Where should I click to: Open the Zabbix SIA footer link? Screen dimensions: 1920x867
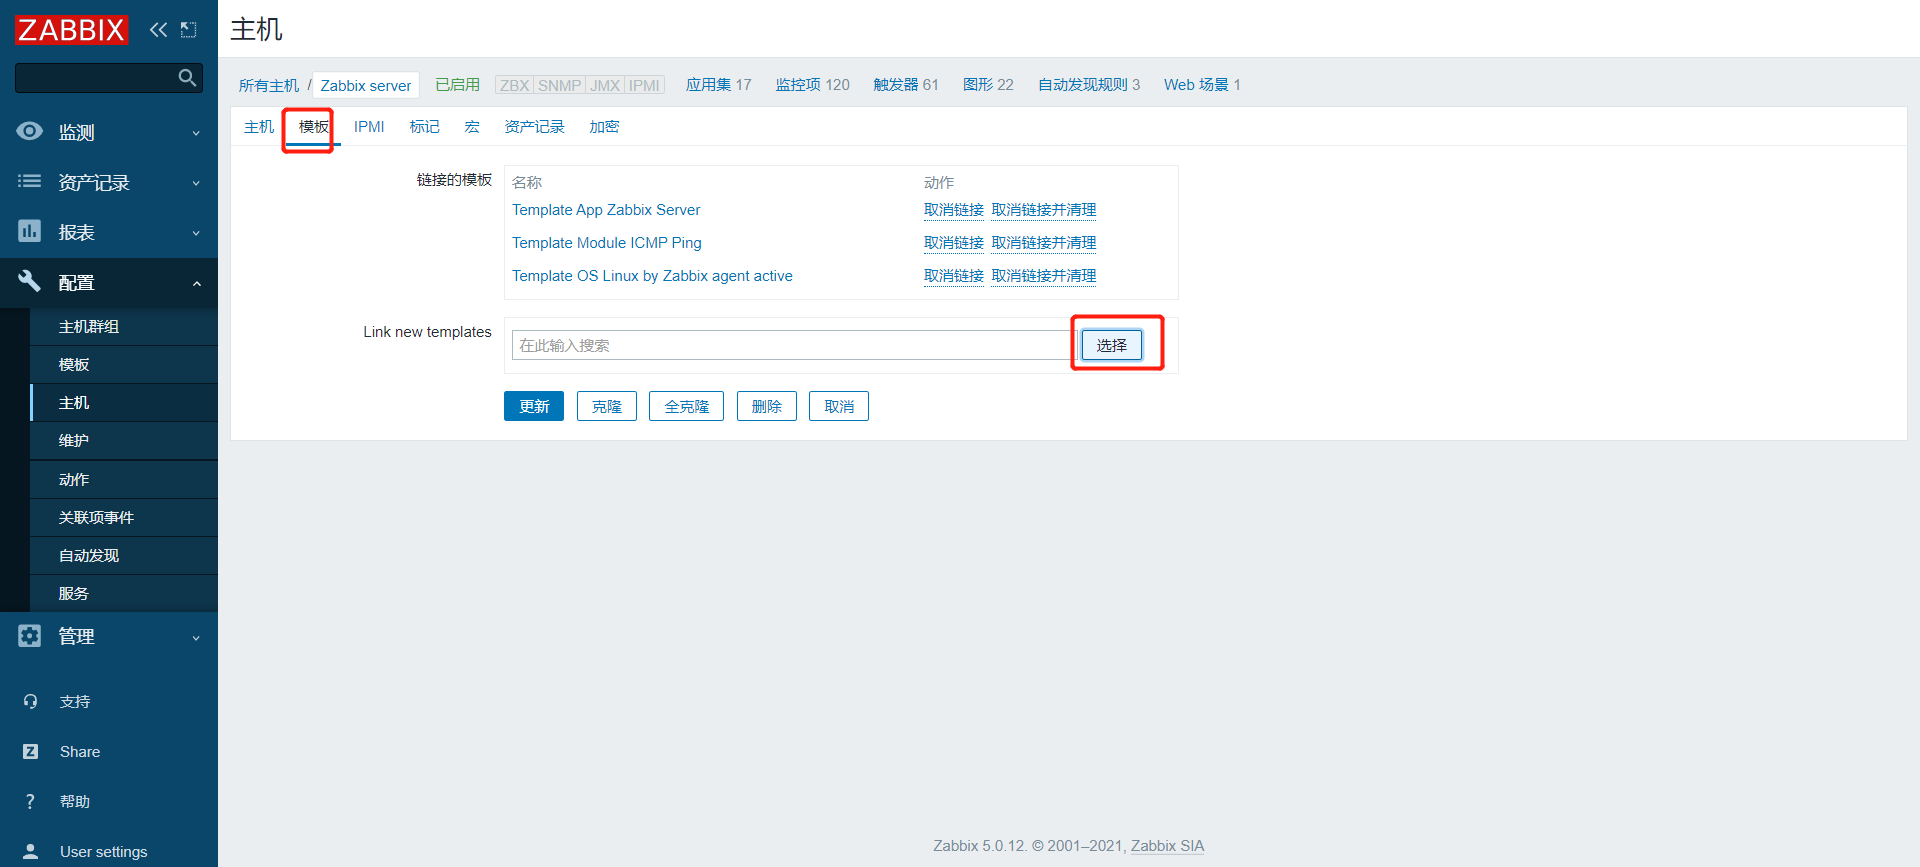tap(1167, 846)
